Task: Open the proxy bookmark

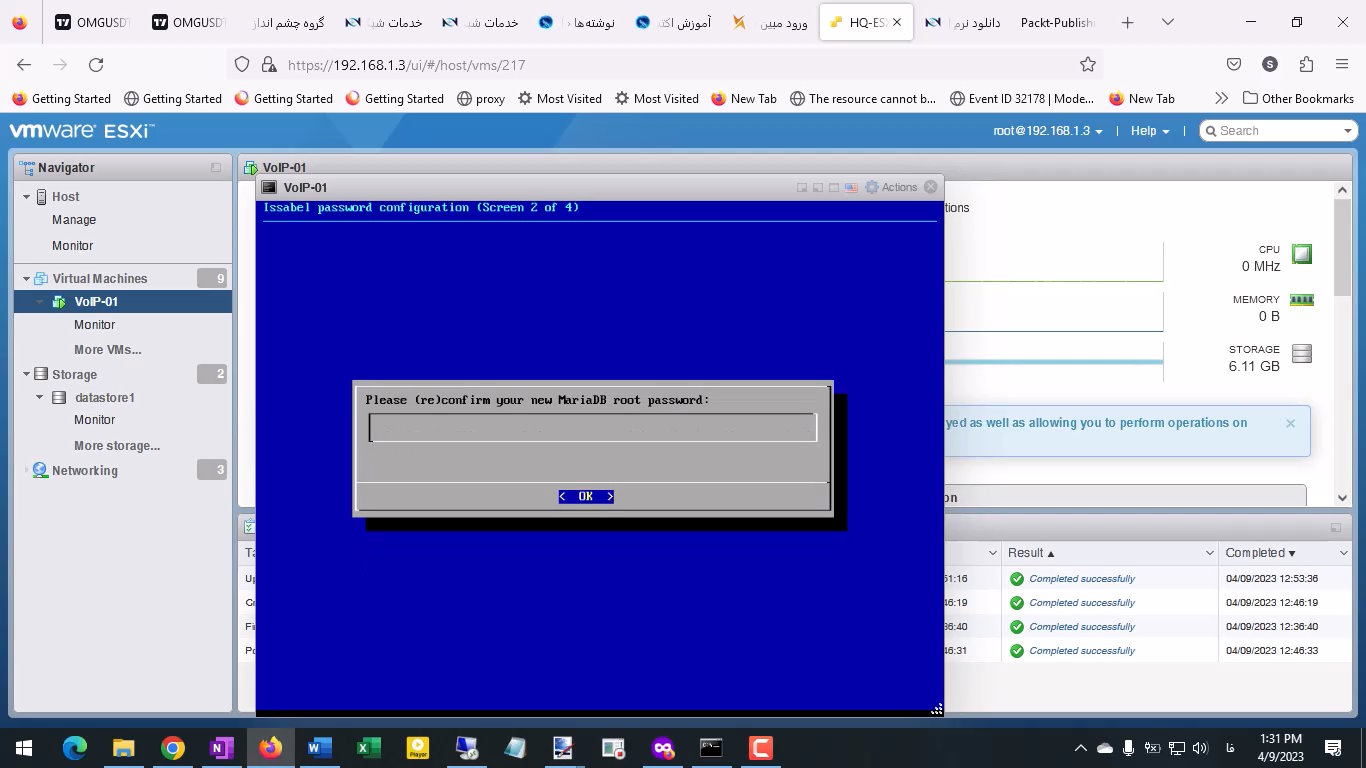Action: (481, 99)
